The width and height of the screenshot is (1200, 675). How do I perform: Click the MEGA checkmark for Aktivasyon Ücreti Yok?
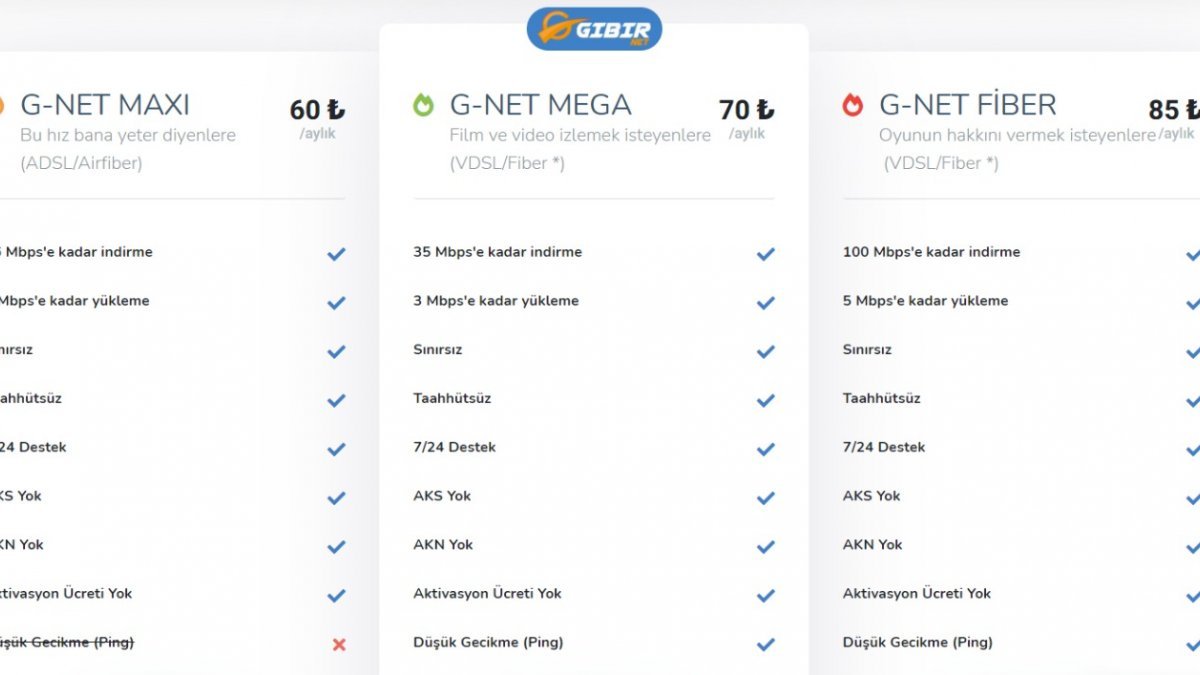766,595
